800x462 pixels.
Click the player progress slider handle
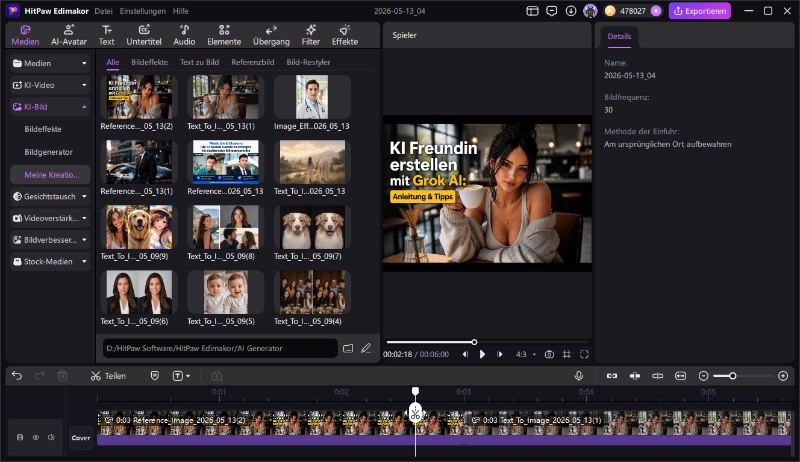point(474,342)
